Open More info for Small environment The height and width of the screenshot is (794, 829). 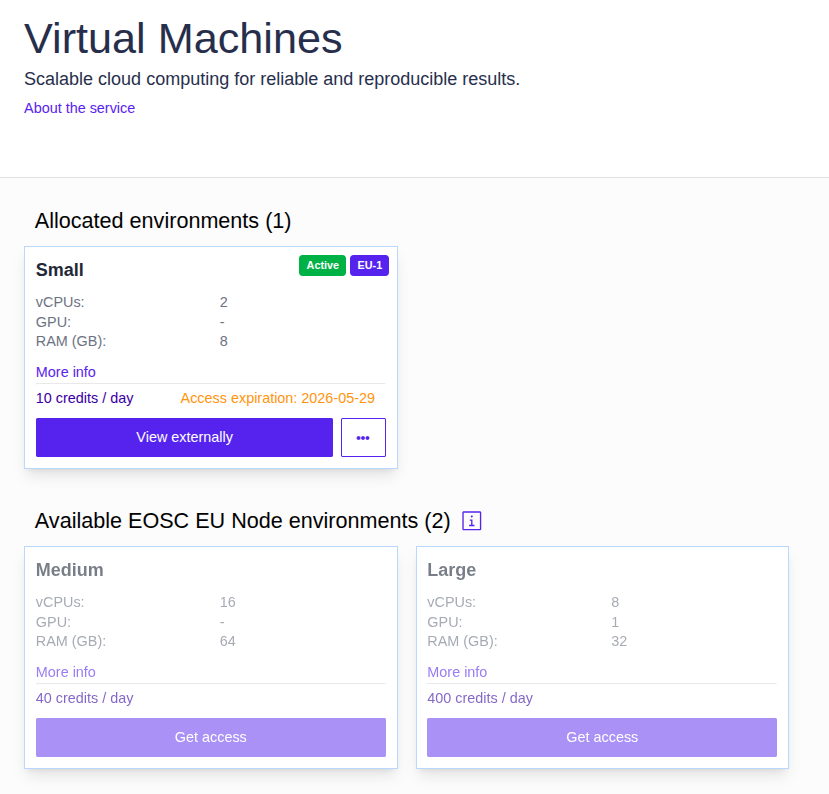coord(66,372)
